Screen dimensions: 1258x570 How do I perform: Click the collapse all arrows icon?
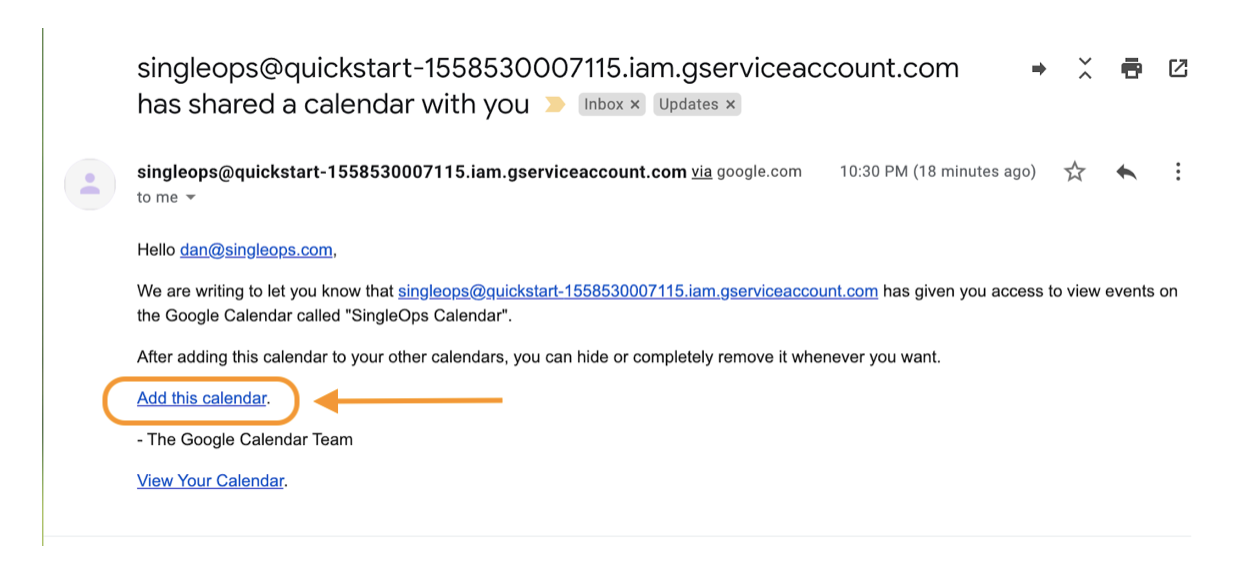point(1085,69)
